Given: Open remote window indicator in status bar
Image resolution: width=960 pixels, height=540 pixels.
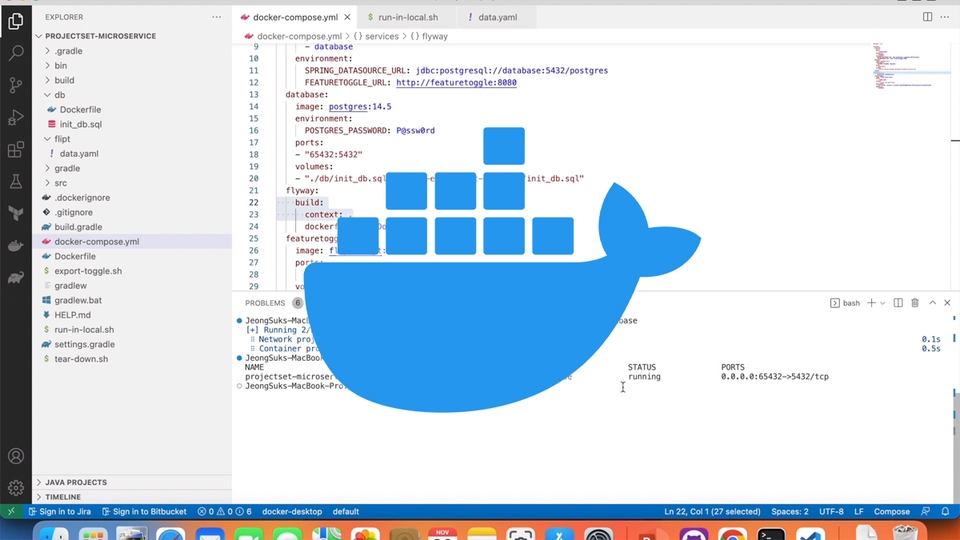Looking at the screenshot, I should tap(11, 512).
